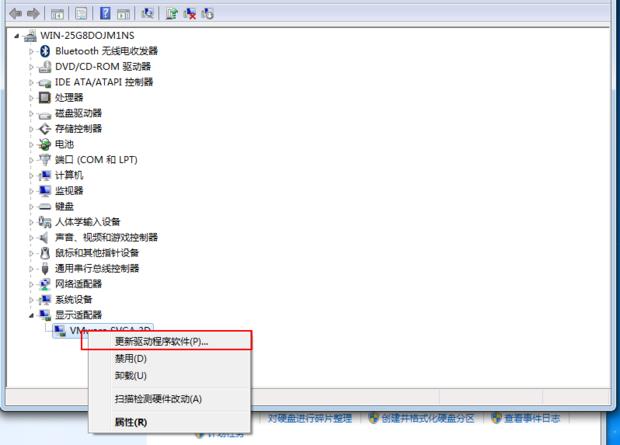The image size is (620, 445).
Task: Click 卸载(U) in the context menu
Action: point(131,376)
